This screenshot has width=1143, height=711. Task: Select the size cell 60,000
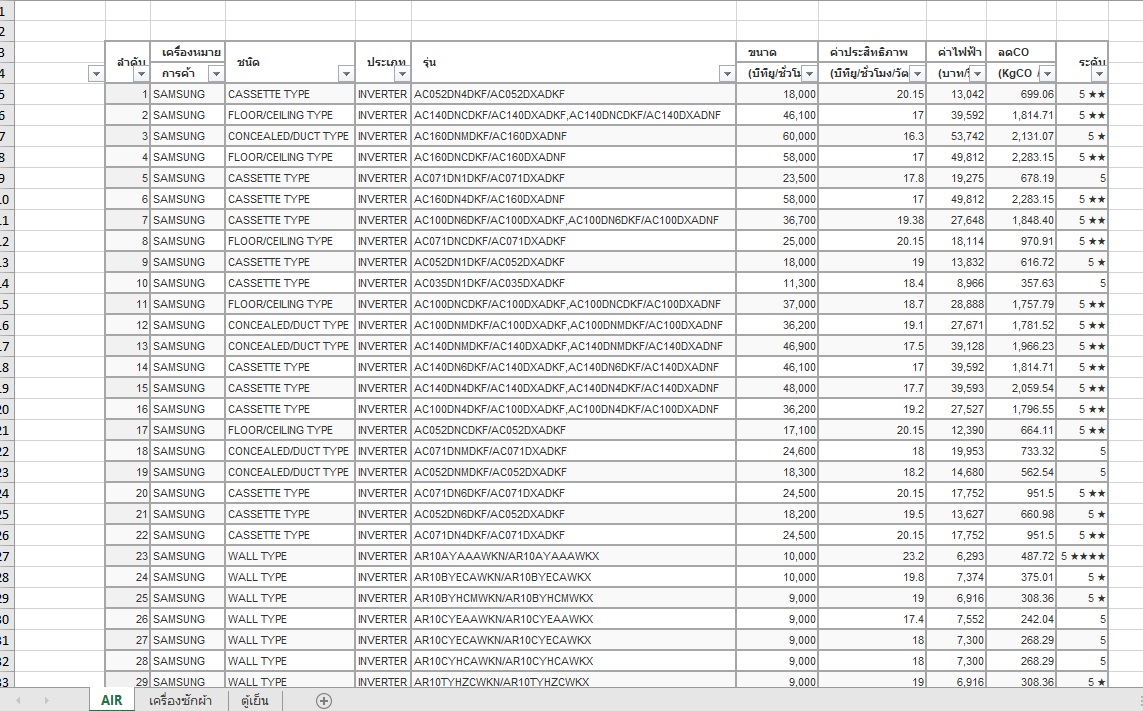(777, 136)
